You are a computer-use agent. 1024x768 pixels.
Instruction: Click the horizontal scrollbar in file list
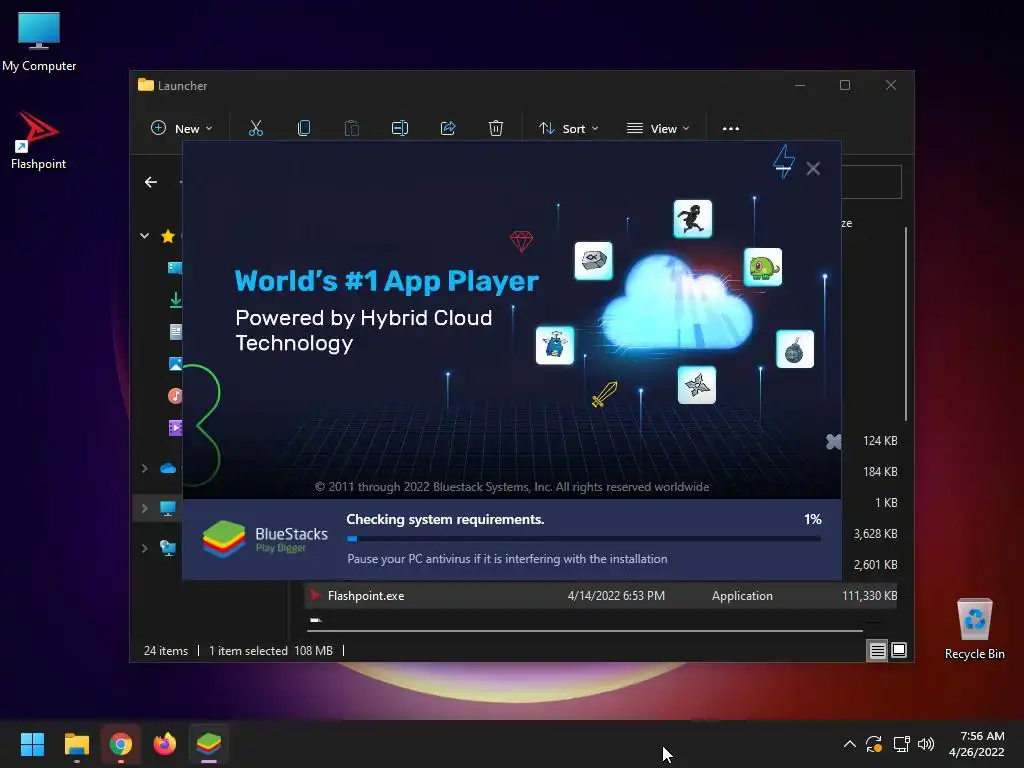pyautogui.click(x=584, y=631)
